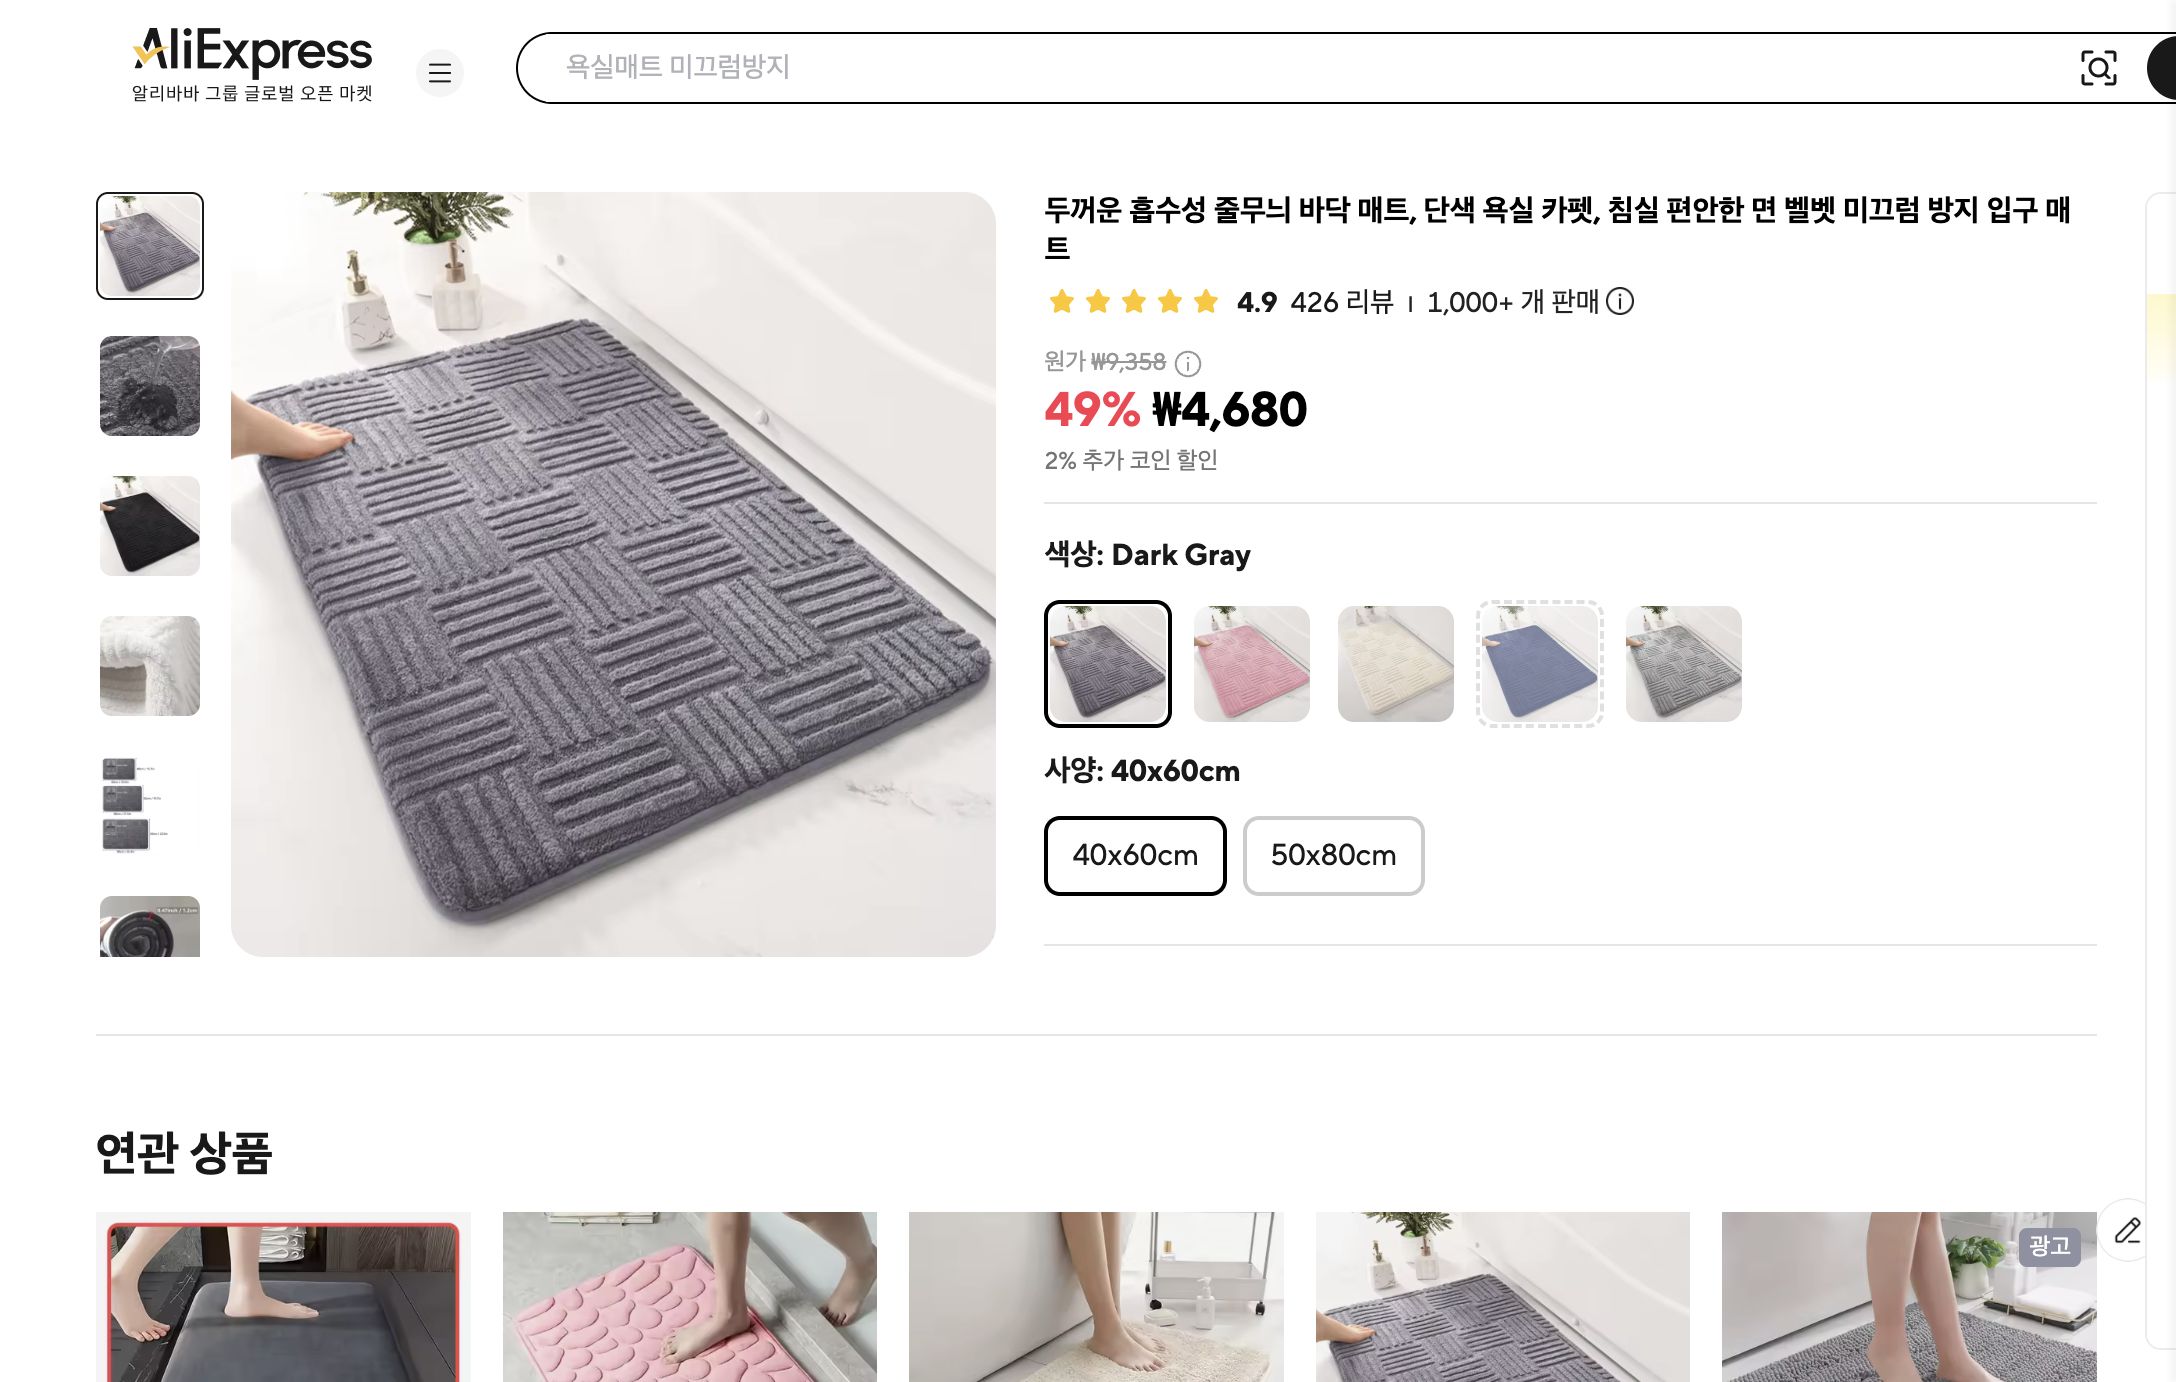The width and height of the screenshot is (2176, 1382).
Task: Click the water absorption gallery thumbnail
Action: tap(148, 386)
